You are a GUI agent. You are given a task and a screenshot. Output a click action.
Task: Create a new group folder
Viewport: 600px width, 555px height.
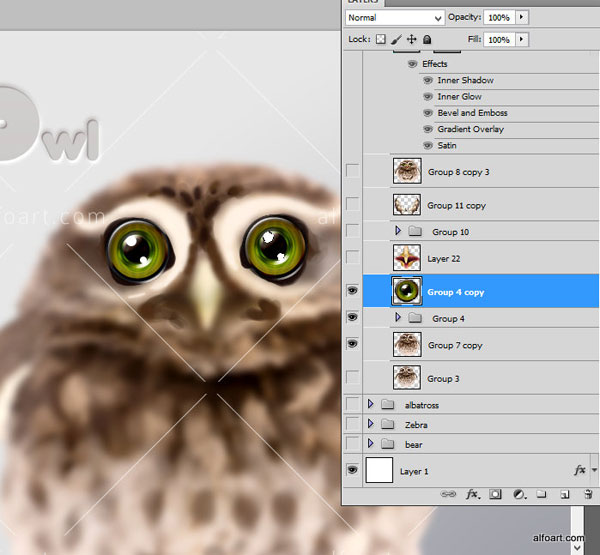pyautogui.click(x=541, y=494)
